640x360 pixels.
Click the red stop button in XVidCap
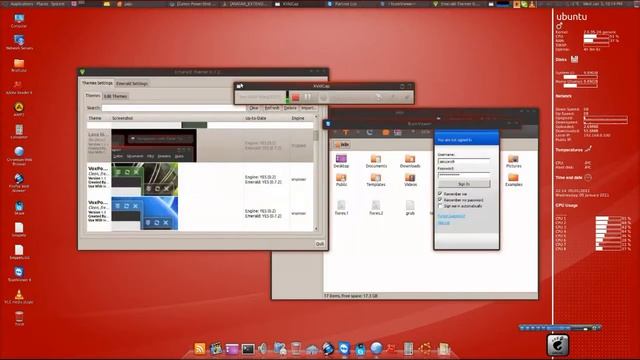click(x=296, y=97)
